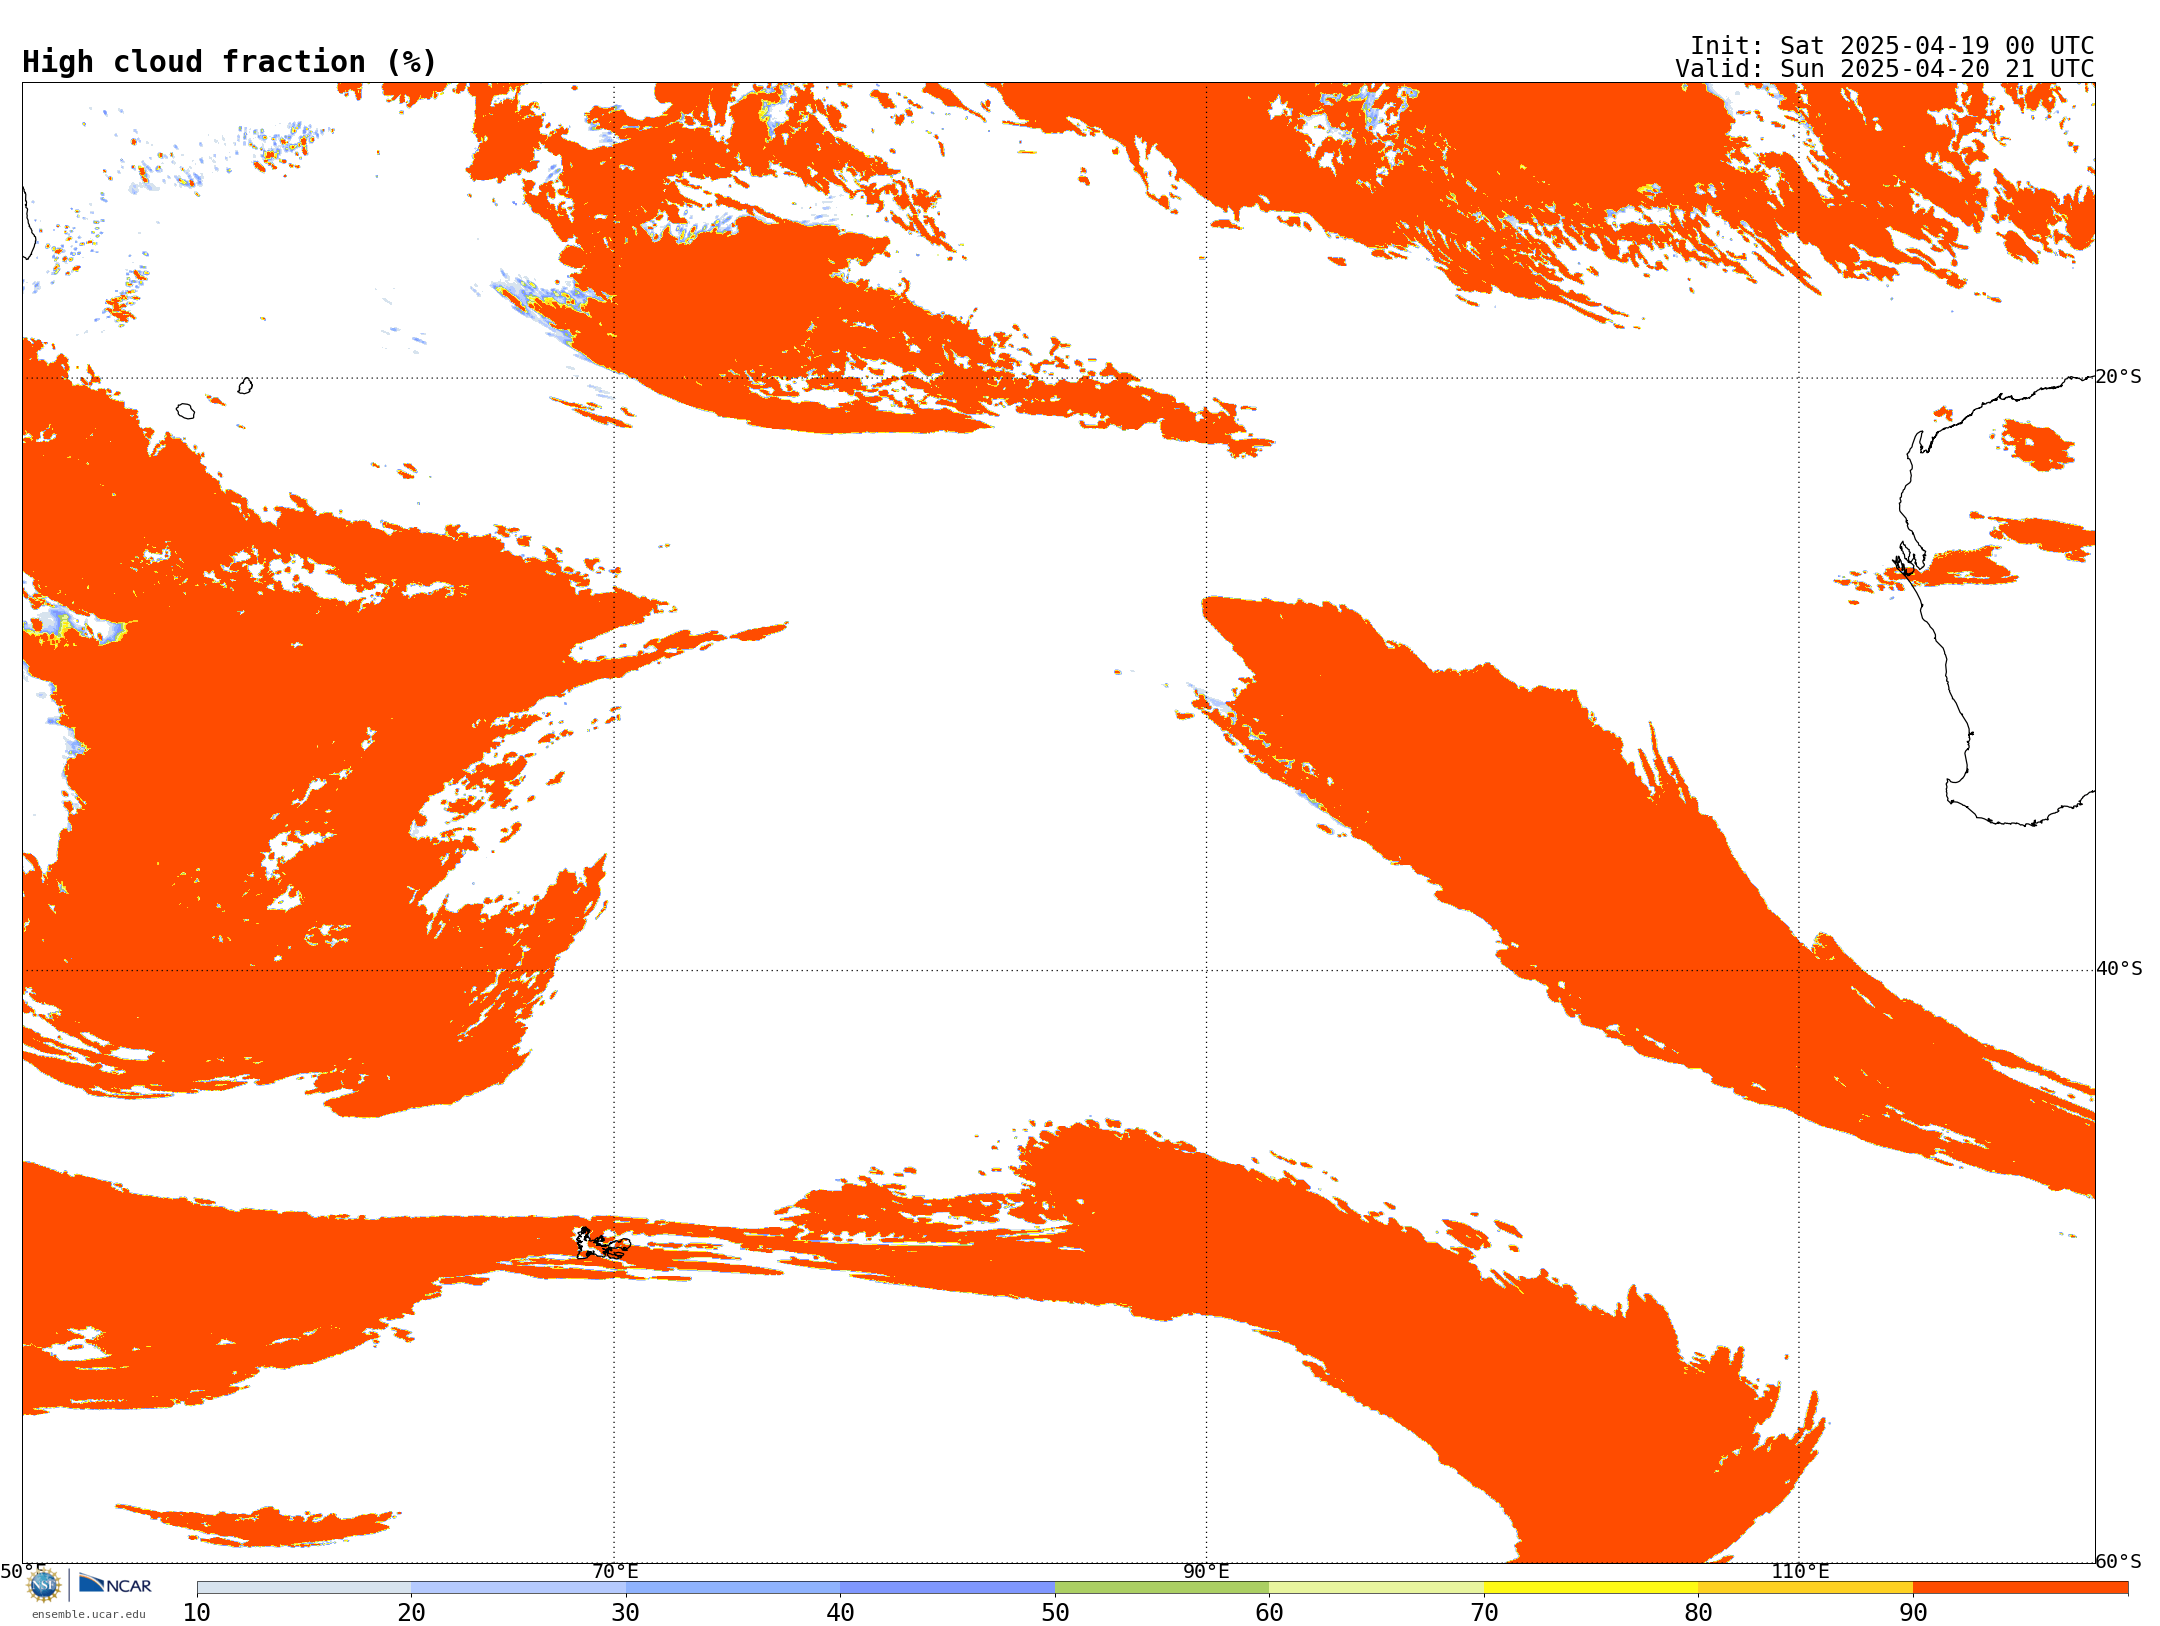Pick the 30-40 blue colorbar segment
Viewport: 2160px width, 1626px height.
(x=733, y=1588)
